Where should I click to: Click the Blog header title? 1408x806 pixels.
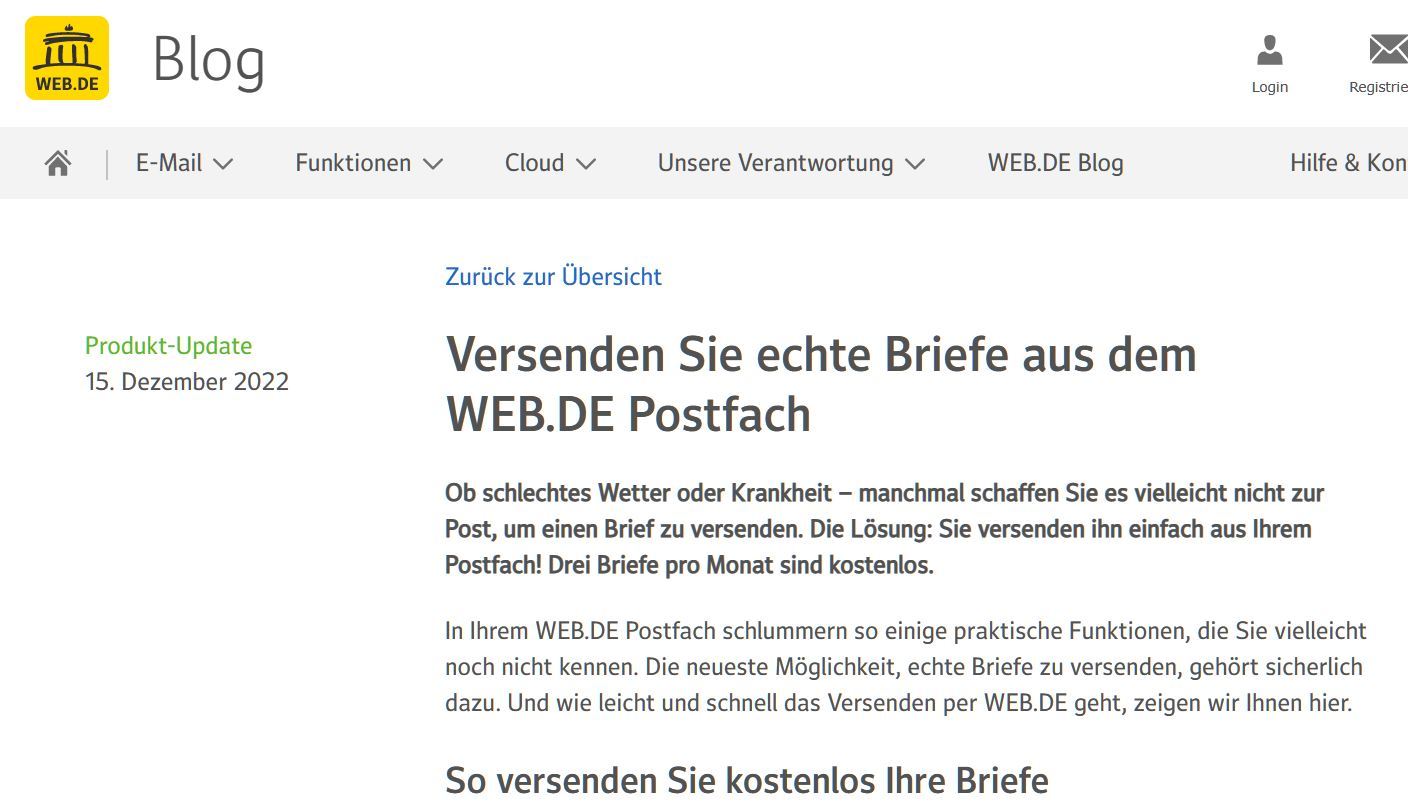(209, 60)
